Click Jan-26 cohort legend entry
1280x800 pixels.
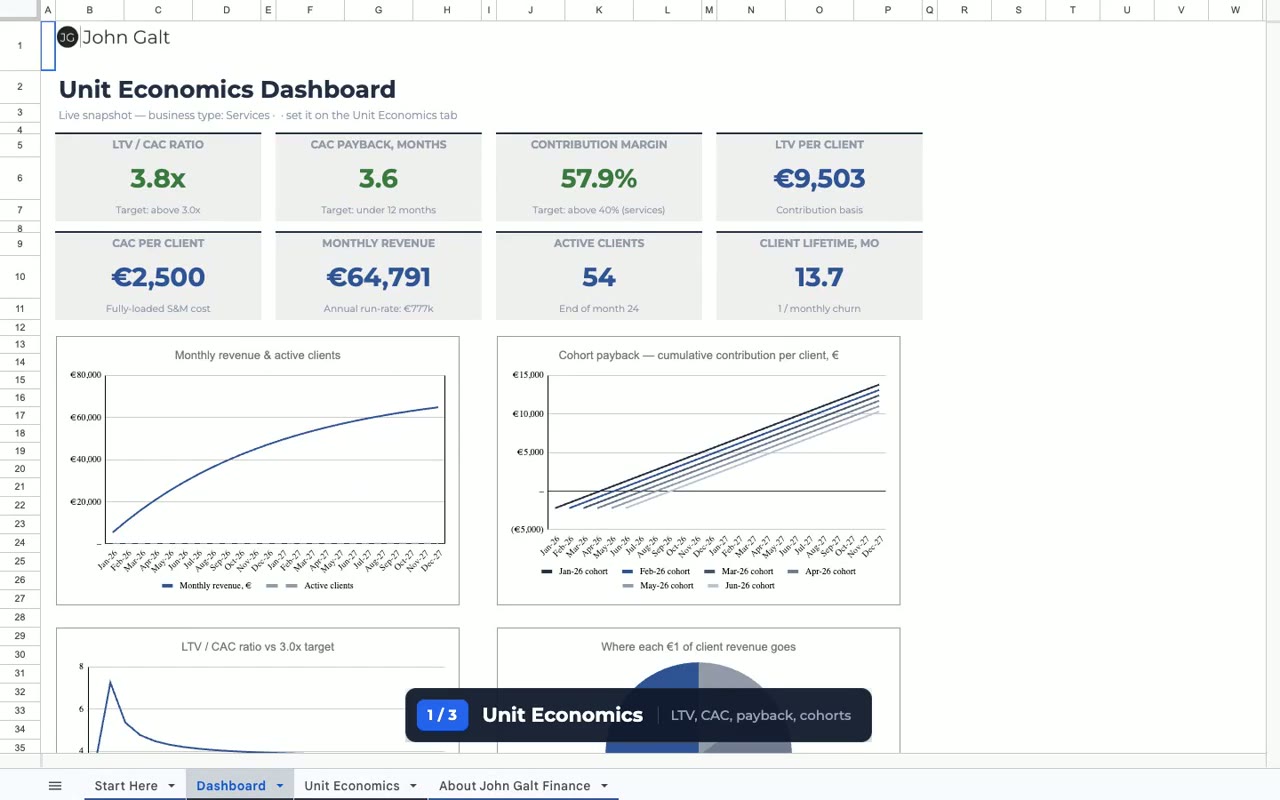(x=575, y=572)
